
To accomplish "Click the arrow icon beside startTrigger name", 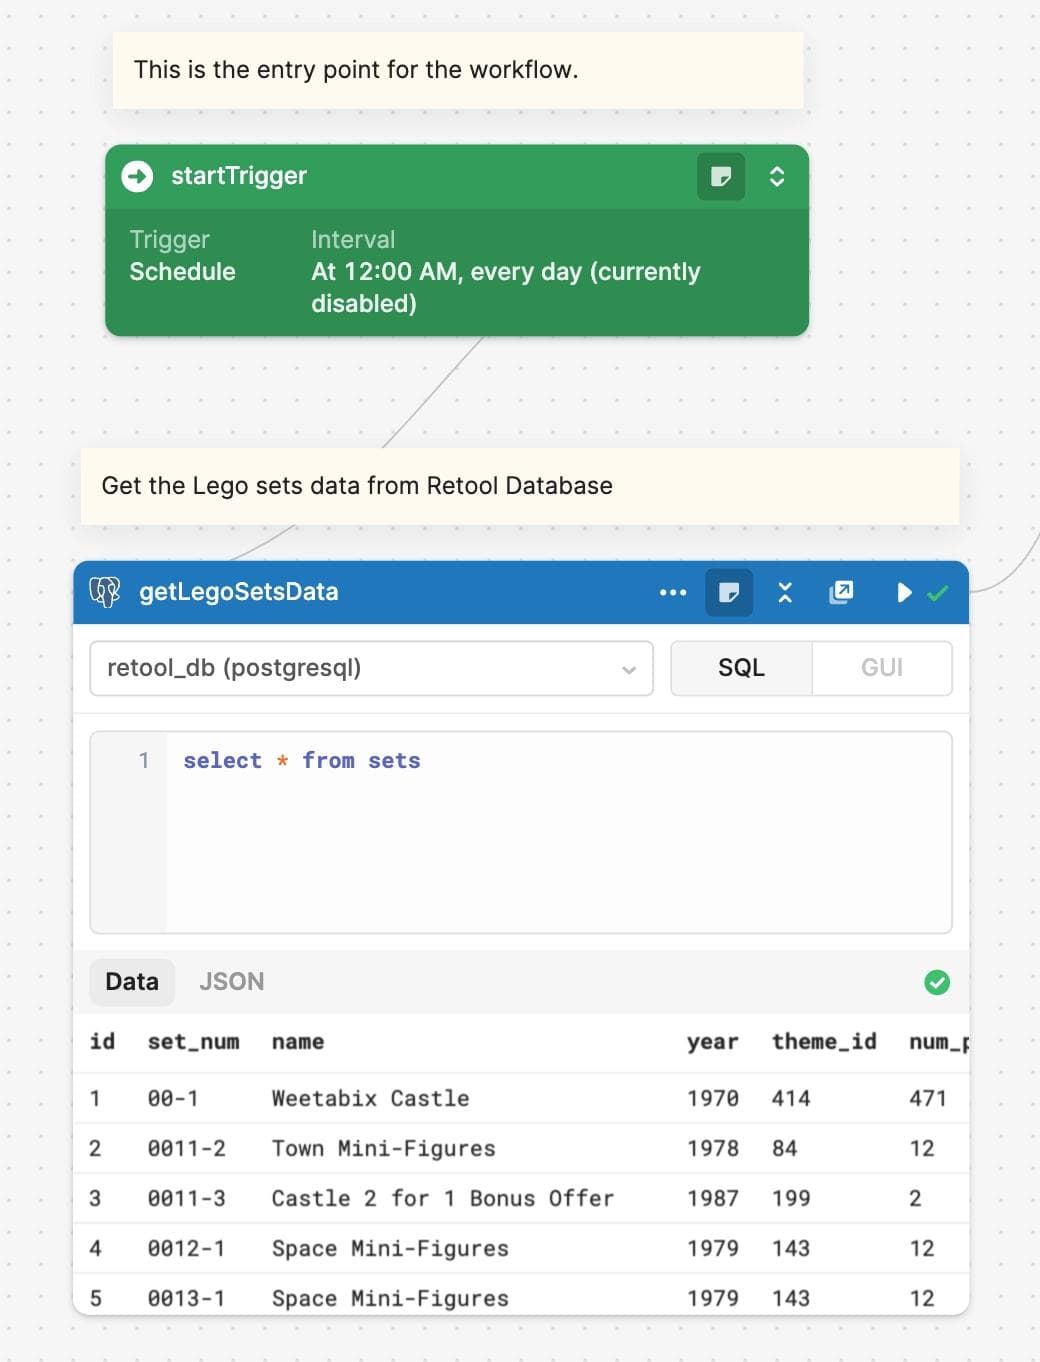I will (x=134, y=176).
